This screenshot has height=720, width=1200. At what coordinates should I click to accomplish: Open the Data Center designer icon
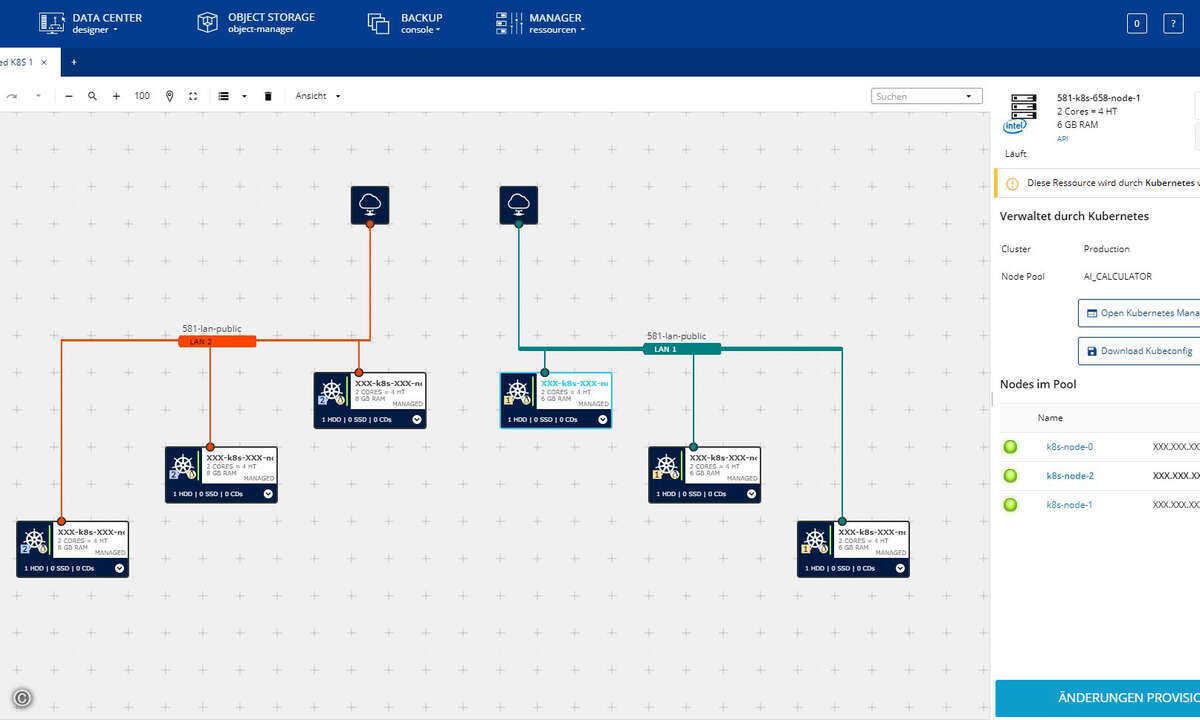[x=51, y=23]
